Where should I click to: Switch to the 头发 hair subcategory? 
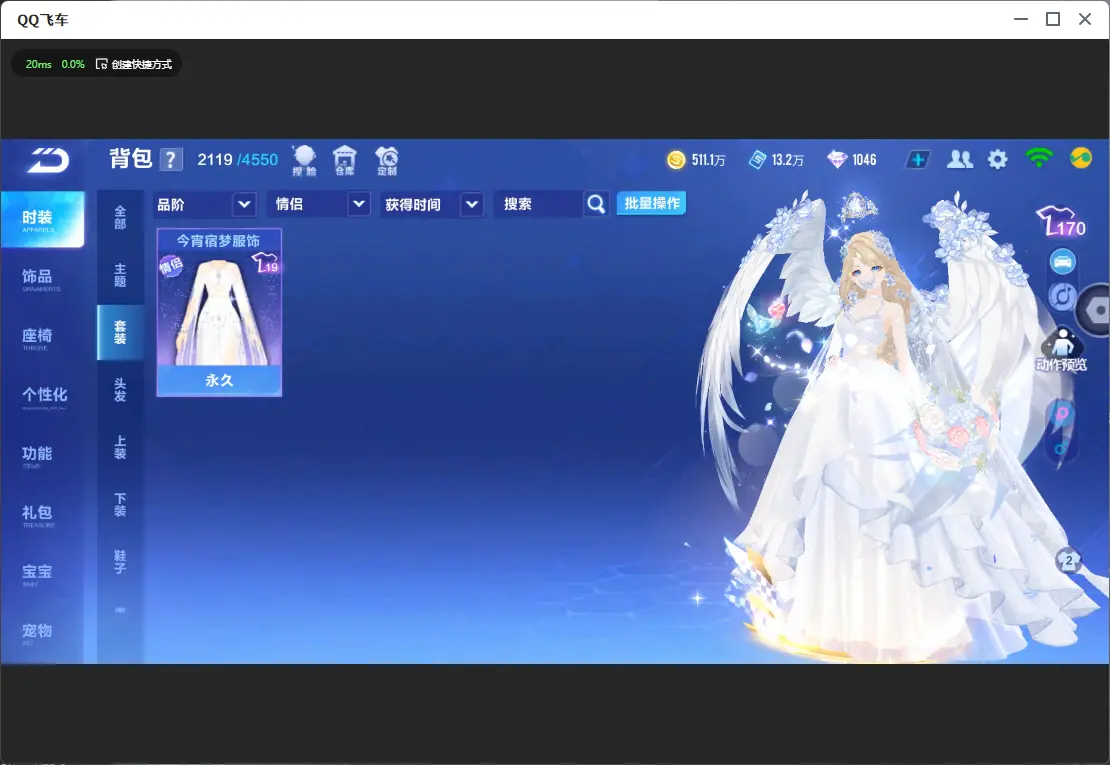tap(120, 390)
